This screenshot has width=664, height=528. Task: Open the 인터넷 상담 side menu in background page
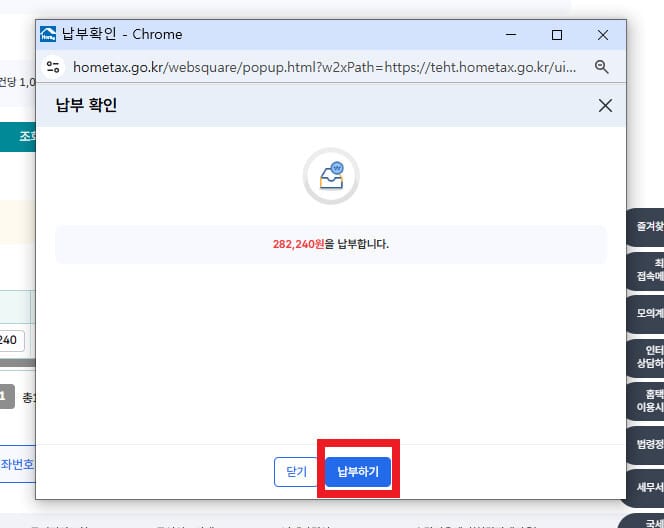click(646, 357)
